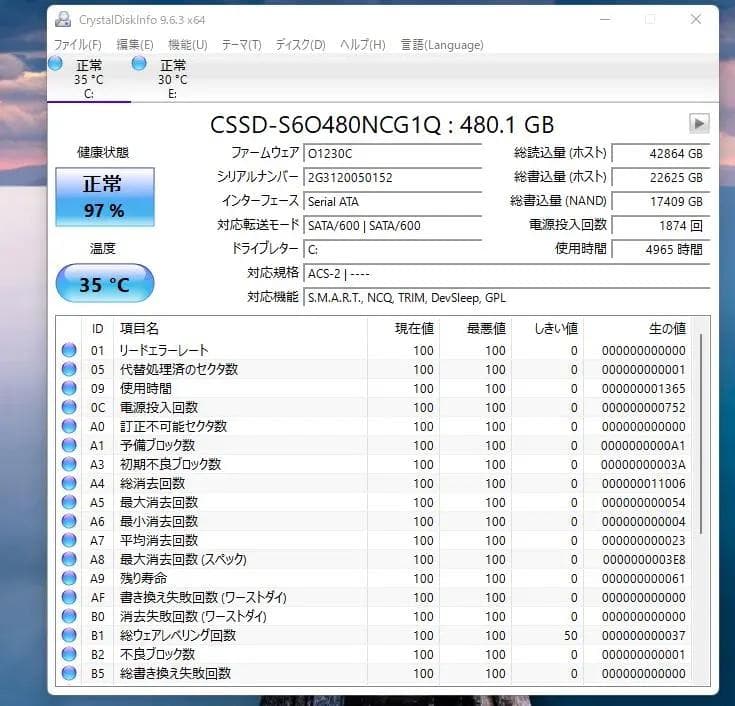Click total host writes value 22625 GB
Image resolution: width=735 pixels, height=706 pixels.
pyautogui.click(x=661, y=178)
